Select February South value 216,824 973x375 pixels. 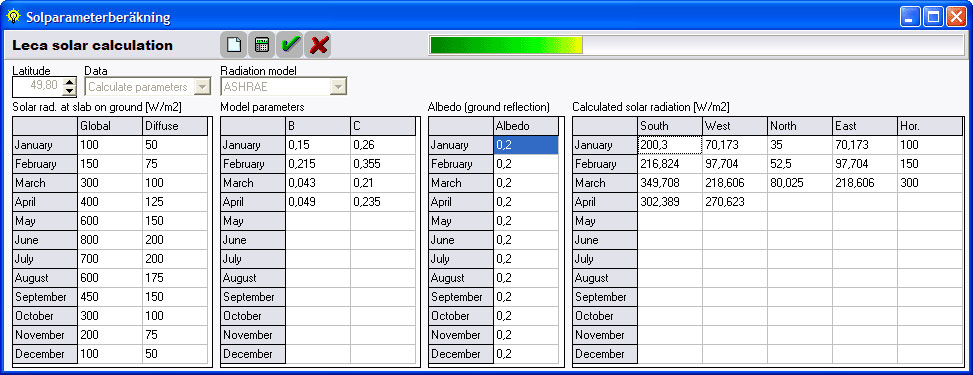(x=670, y=165)
